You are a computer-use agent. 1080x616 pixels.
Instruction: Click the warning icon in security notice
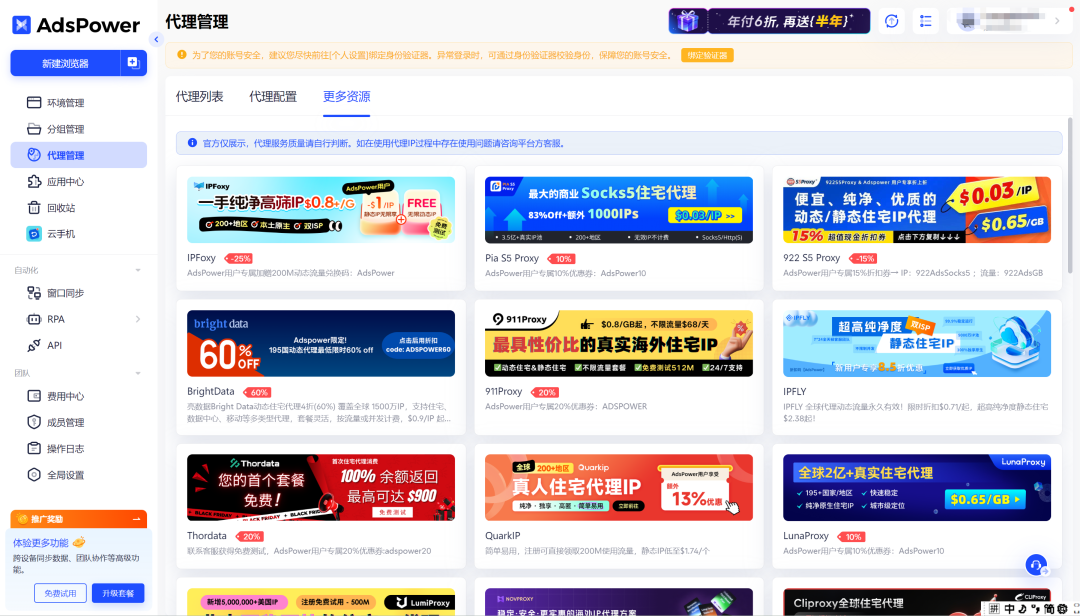pyautogui.click(x=182, y=54)
